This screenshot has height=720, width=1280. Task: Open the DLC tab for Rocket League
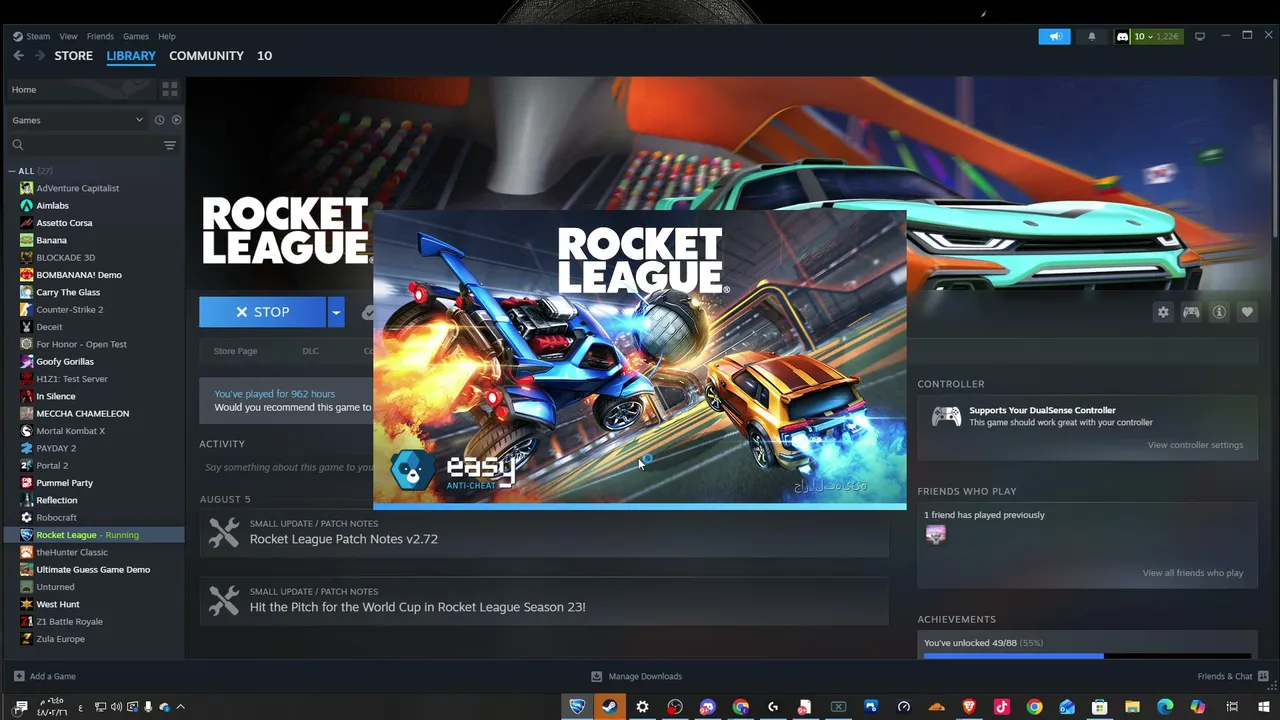310,351
